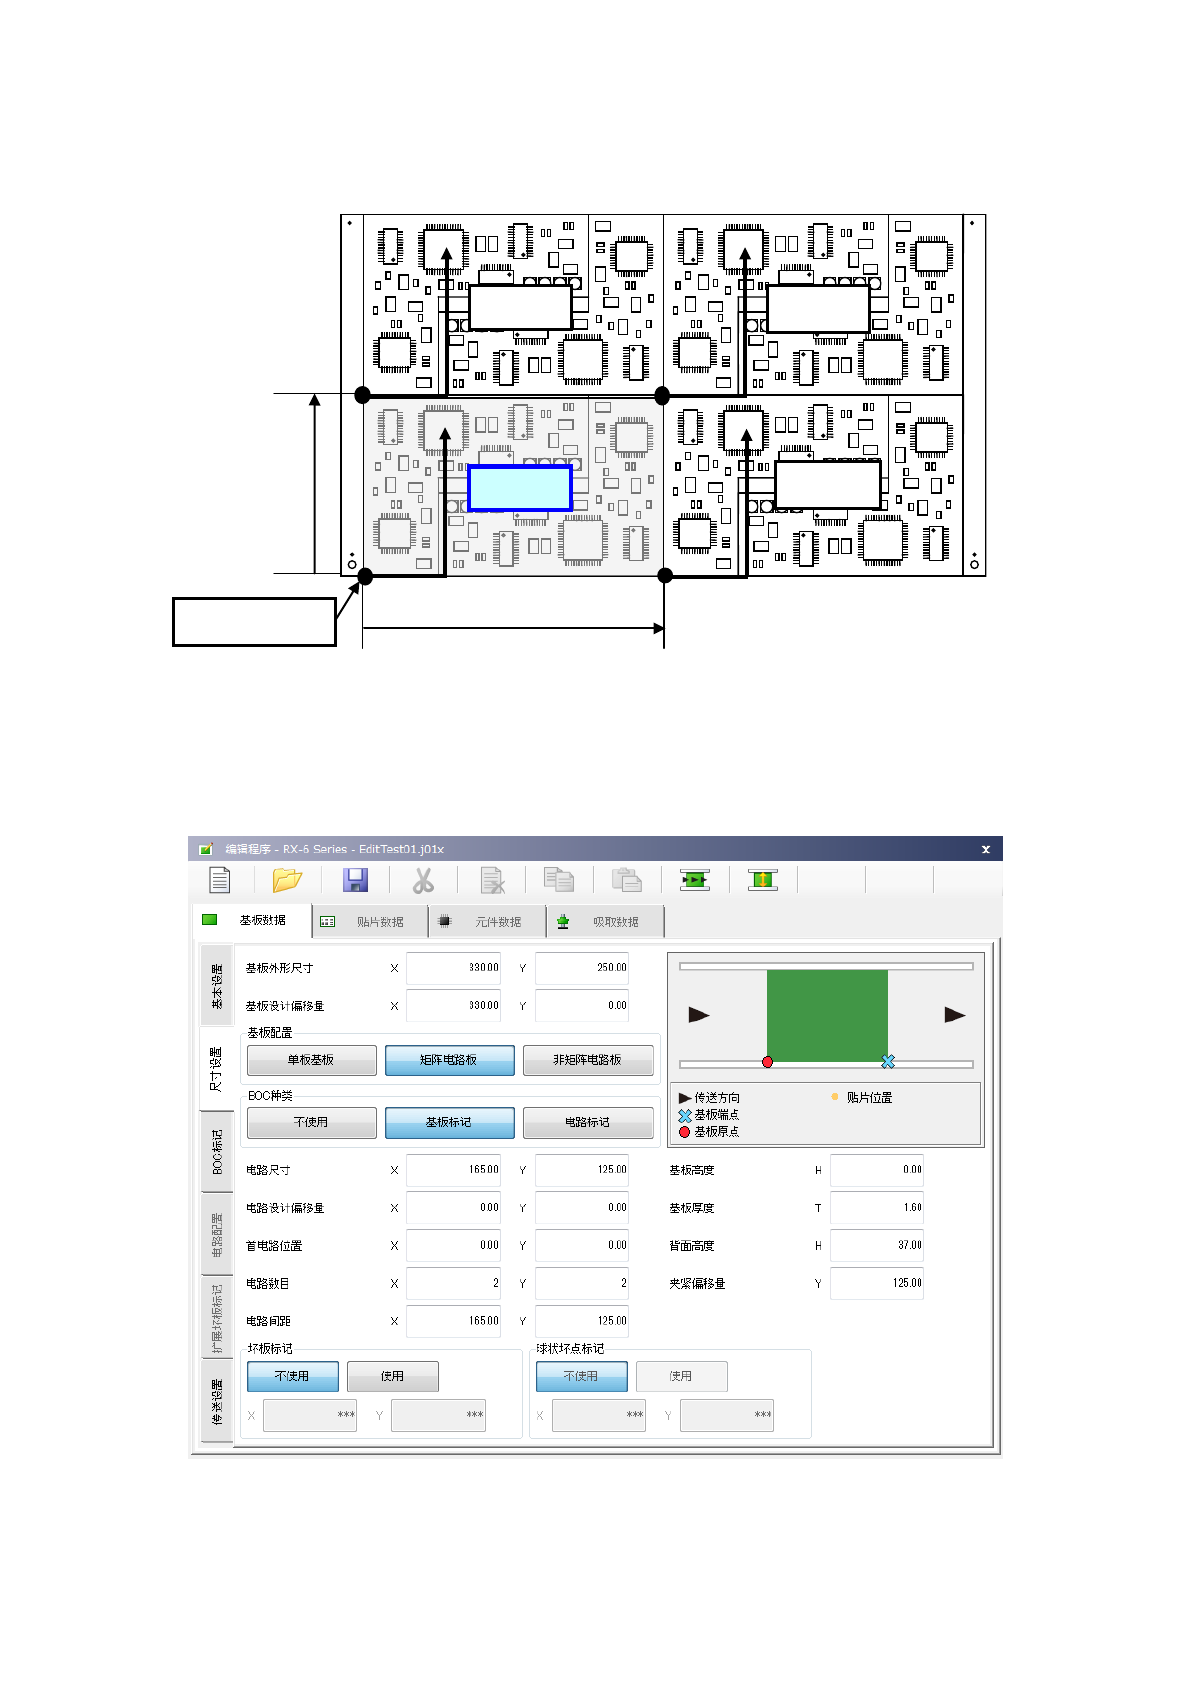
Task: Click the 电路数目 Y input field
Action: coord(582,1283)
